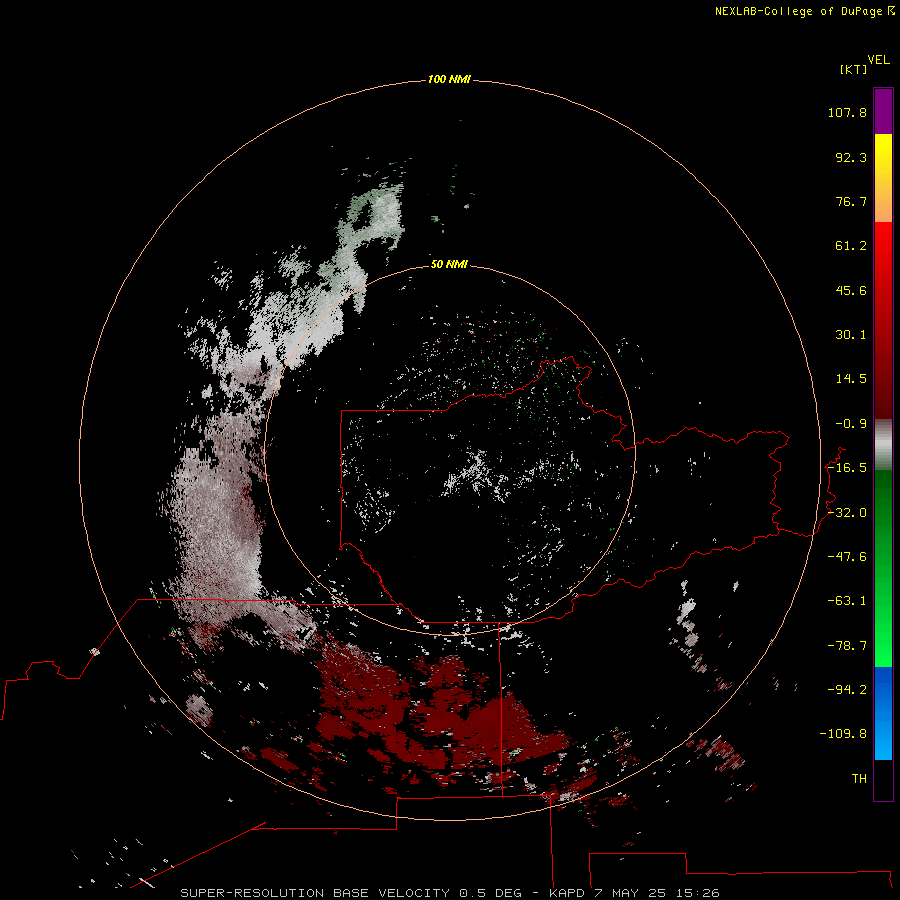Click the gray near-zero segment of the color bar

[883, 445]
